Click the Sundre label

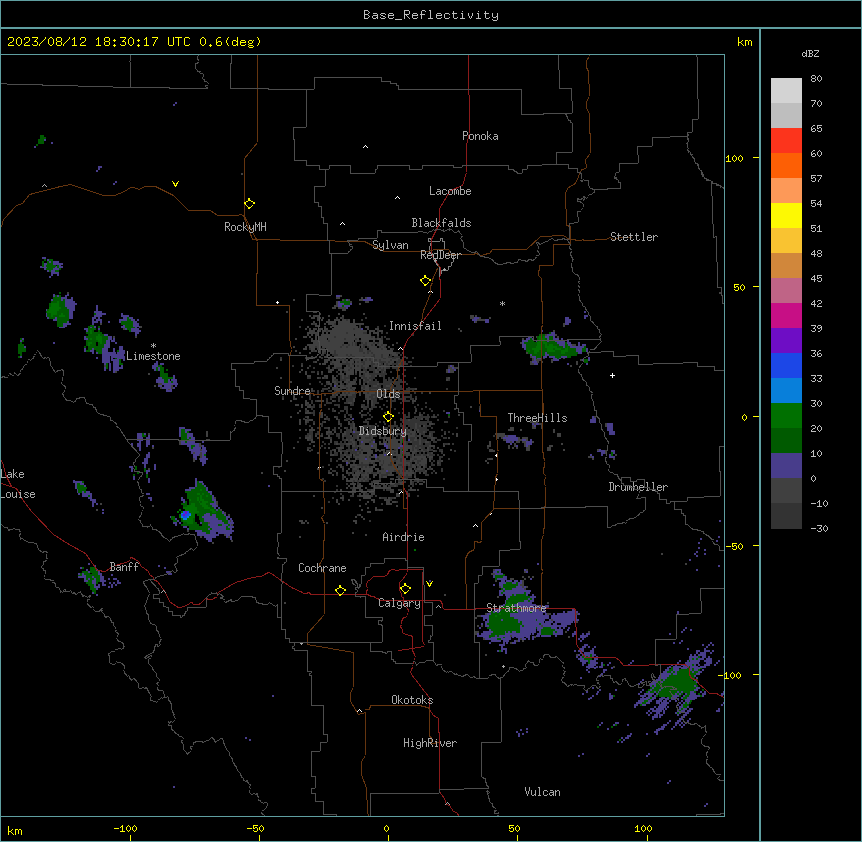(292, 391)
